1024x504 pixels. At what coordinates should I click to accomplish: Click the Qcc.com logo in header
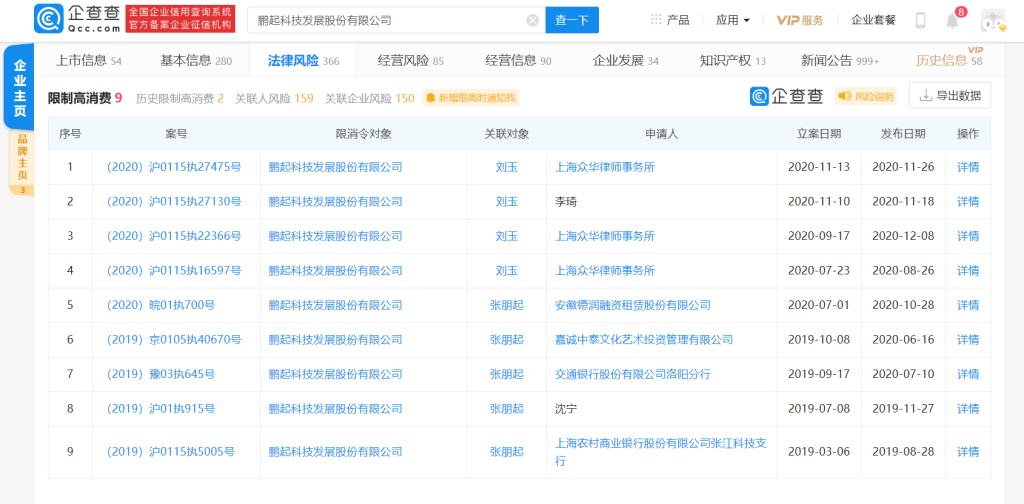point(77,19)
